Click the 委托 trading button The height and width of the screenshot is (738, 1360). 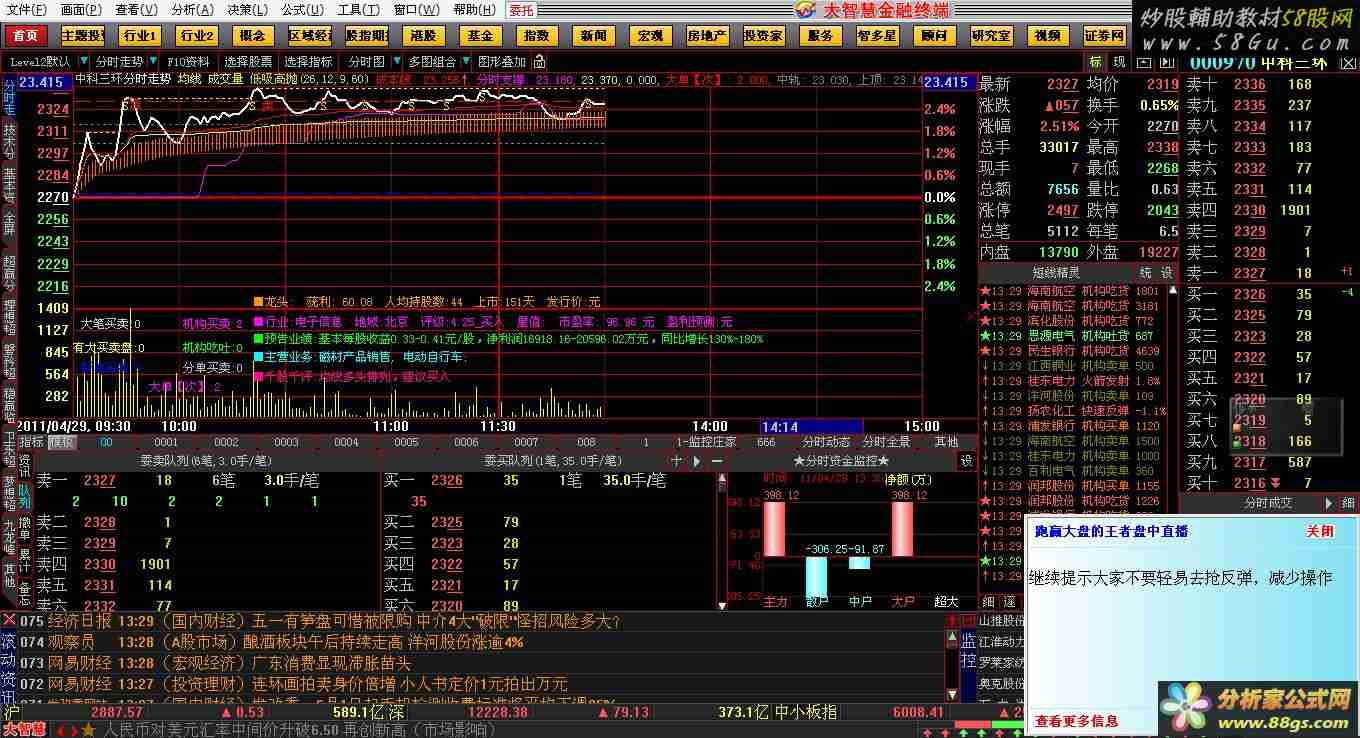click(x=520, y=10)
